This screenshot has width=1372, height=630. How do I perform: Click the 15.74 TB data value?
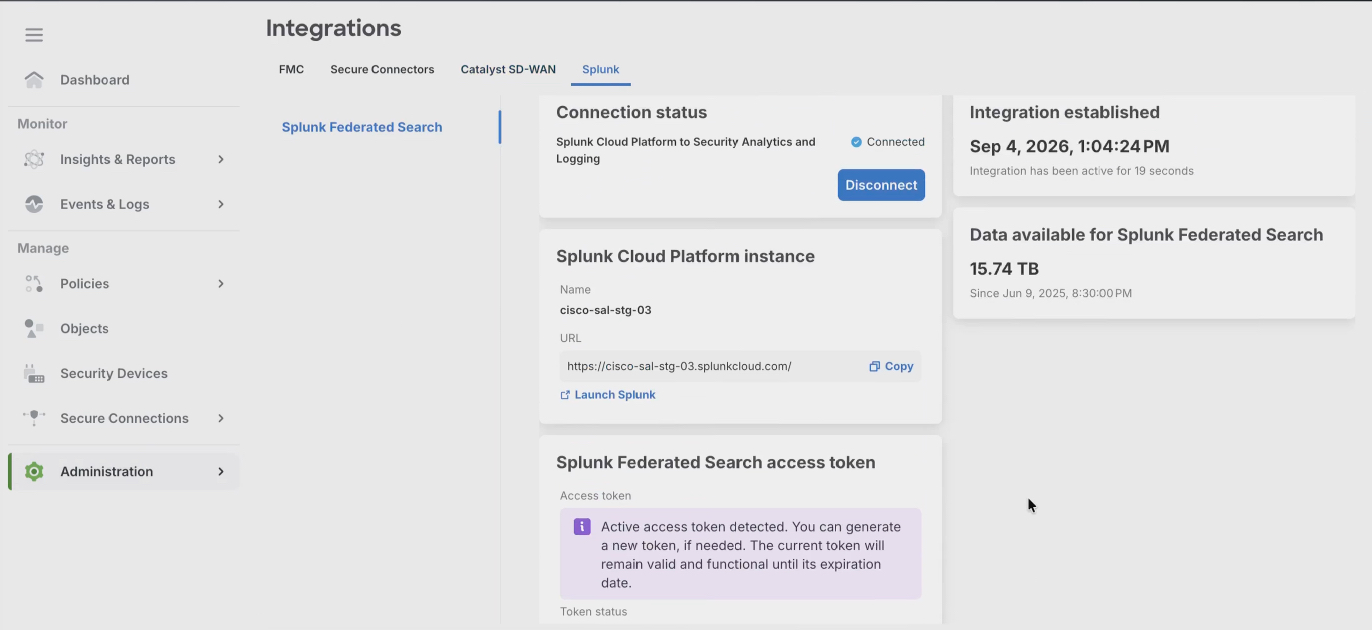point(1004,269)
